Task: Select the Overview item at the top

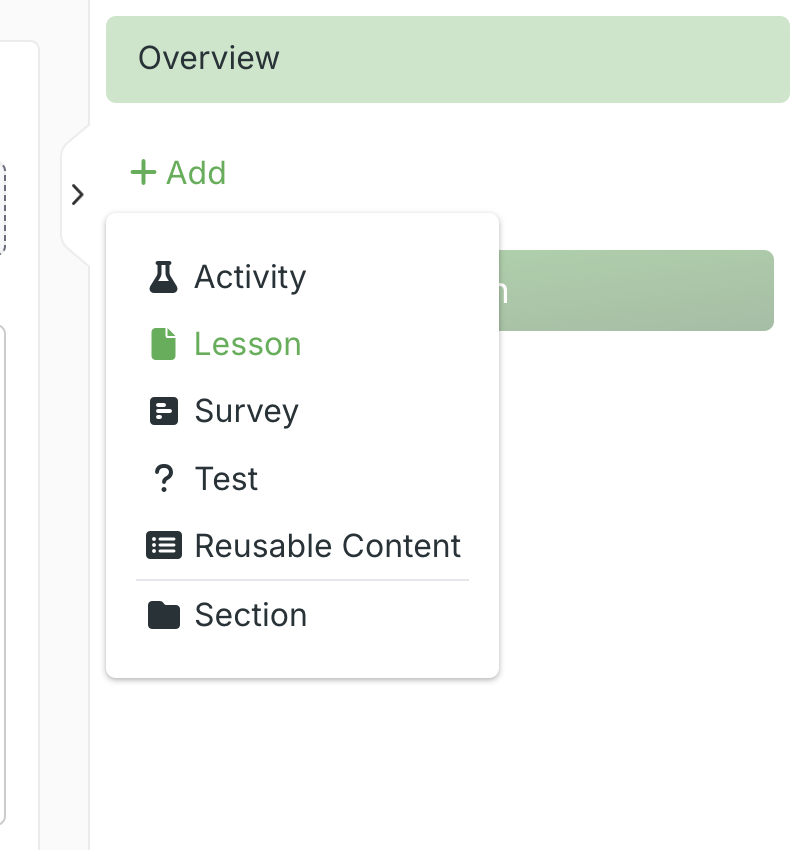Action: point(447,59)
